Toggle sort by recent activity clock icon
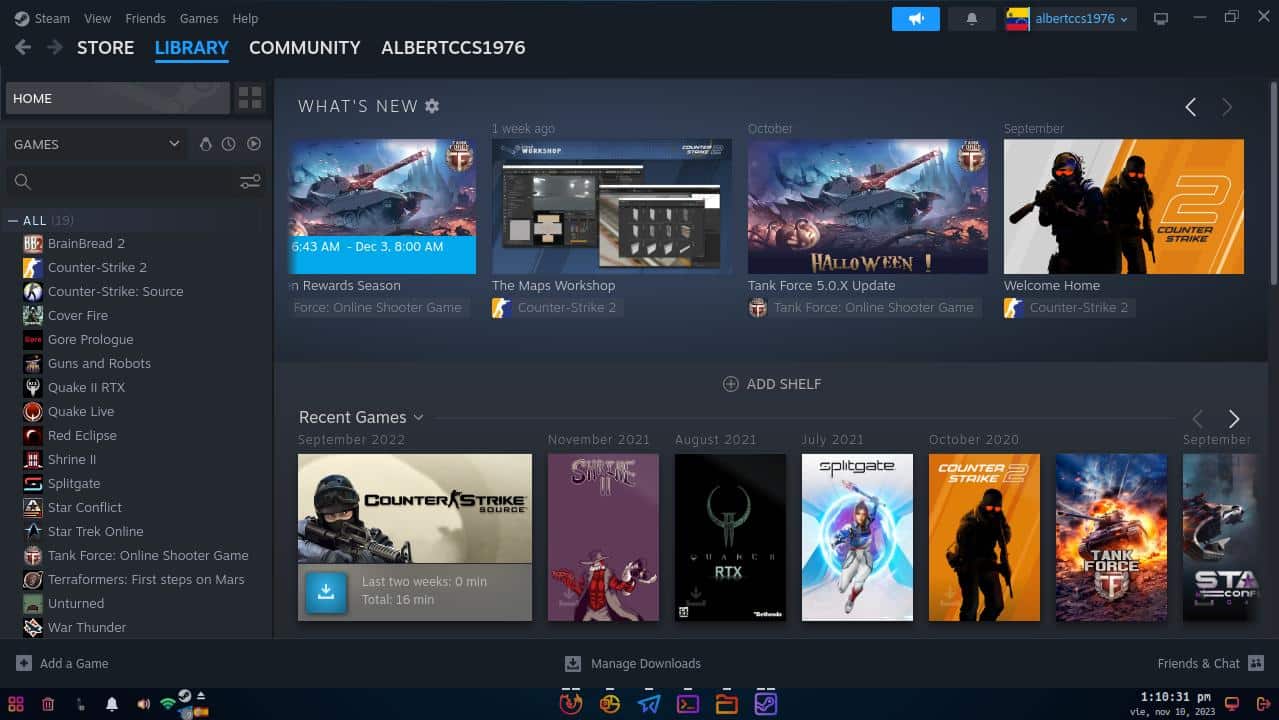Image resolution: width=1279 pixels, height=720 pixels. click(x=229, y=144)
